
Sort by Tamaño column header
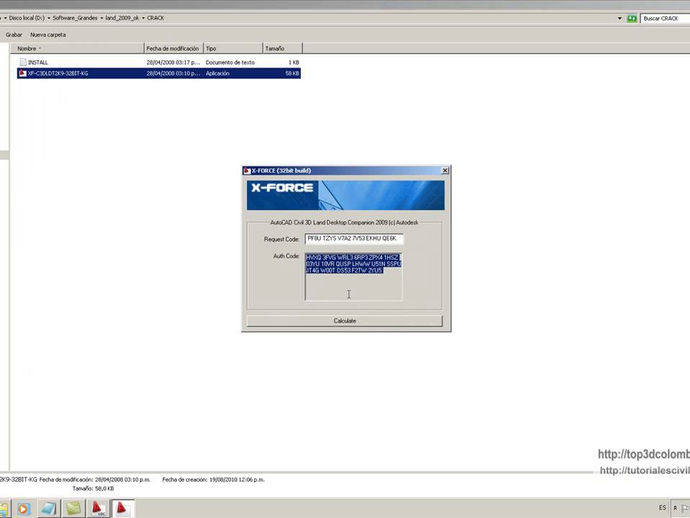(x=283, y=48)
